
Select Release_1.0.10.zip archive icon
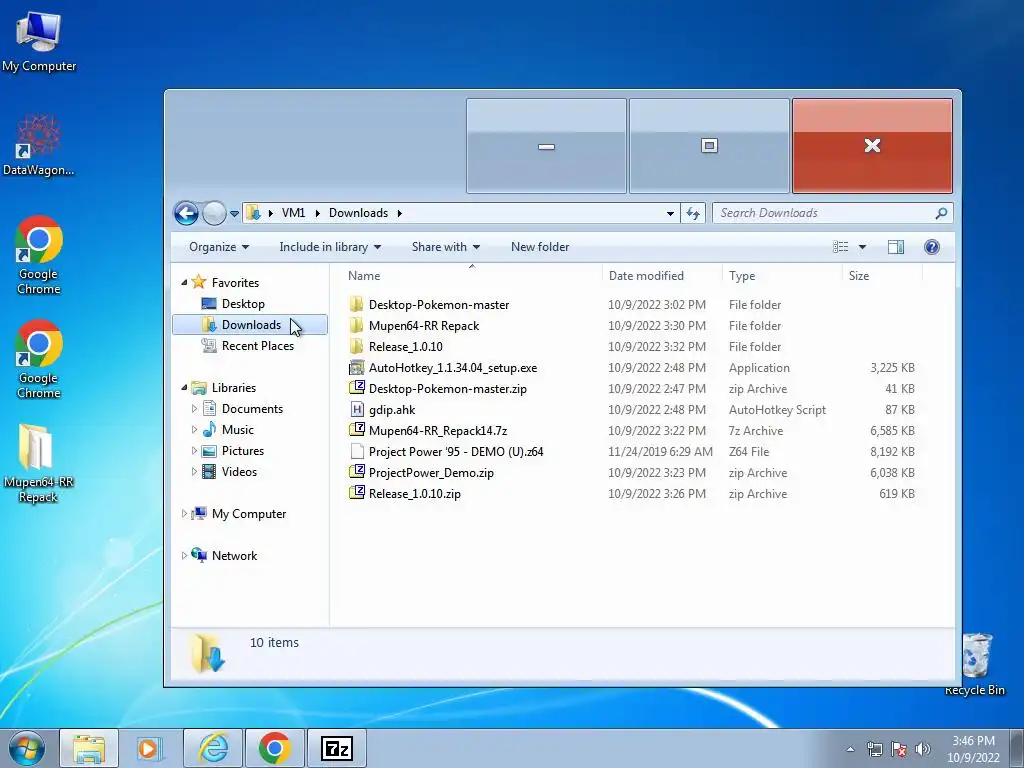click(357, 493)
